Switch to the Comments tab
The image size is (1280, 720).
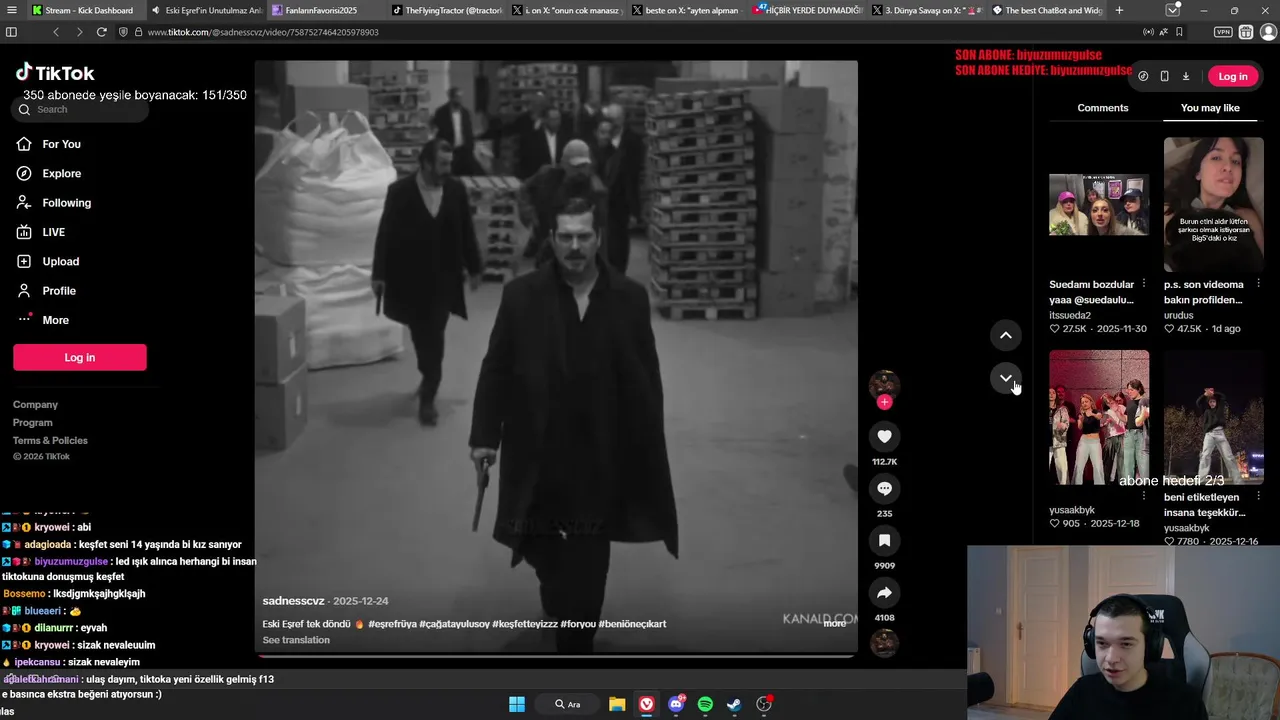tap(1103, 108)
